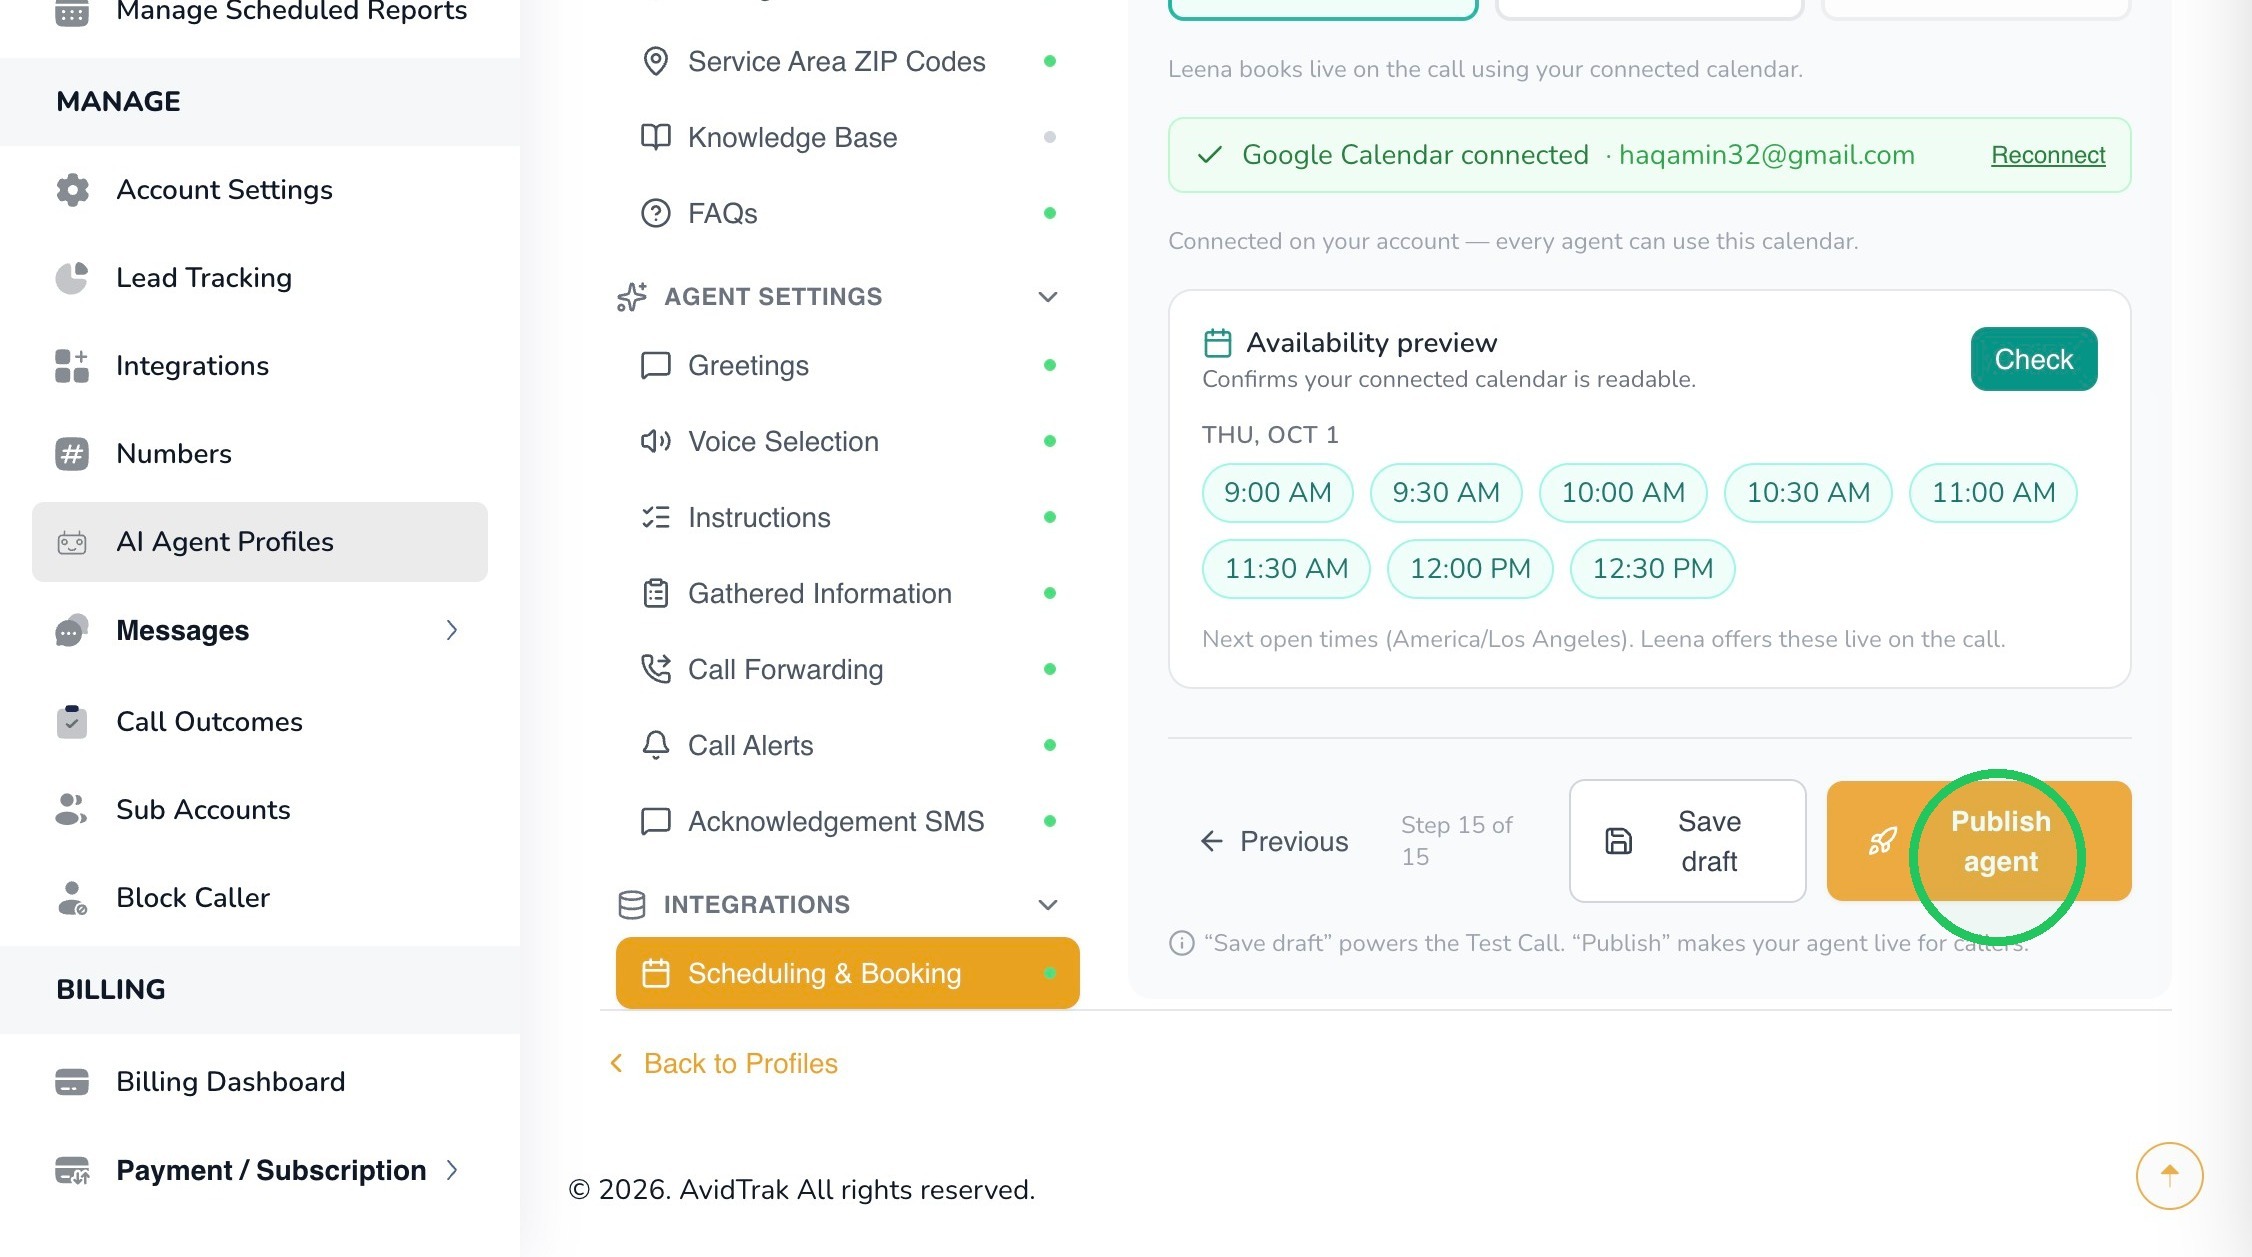Screen dimensions: 2252x1257
Task: Collapse the Agent Settings section chevron
Action: [x=1048, y=297]
